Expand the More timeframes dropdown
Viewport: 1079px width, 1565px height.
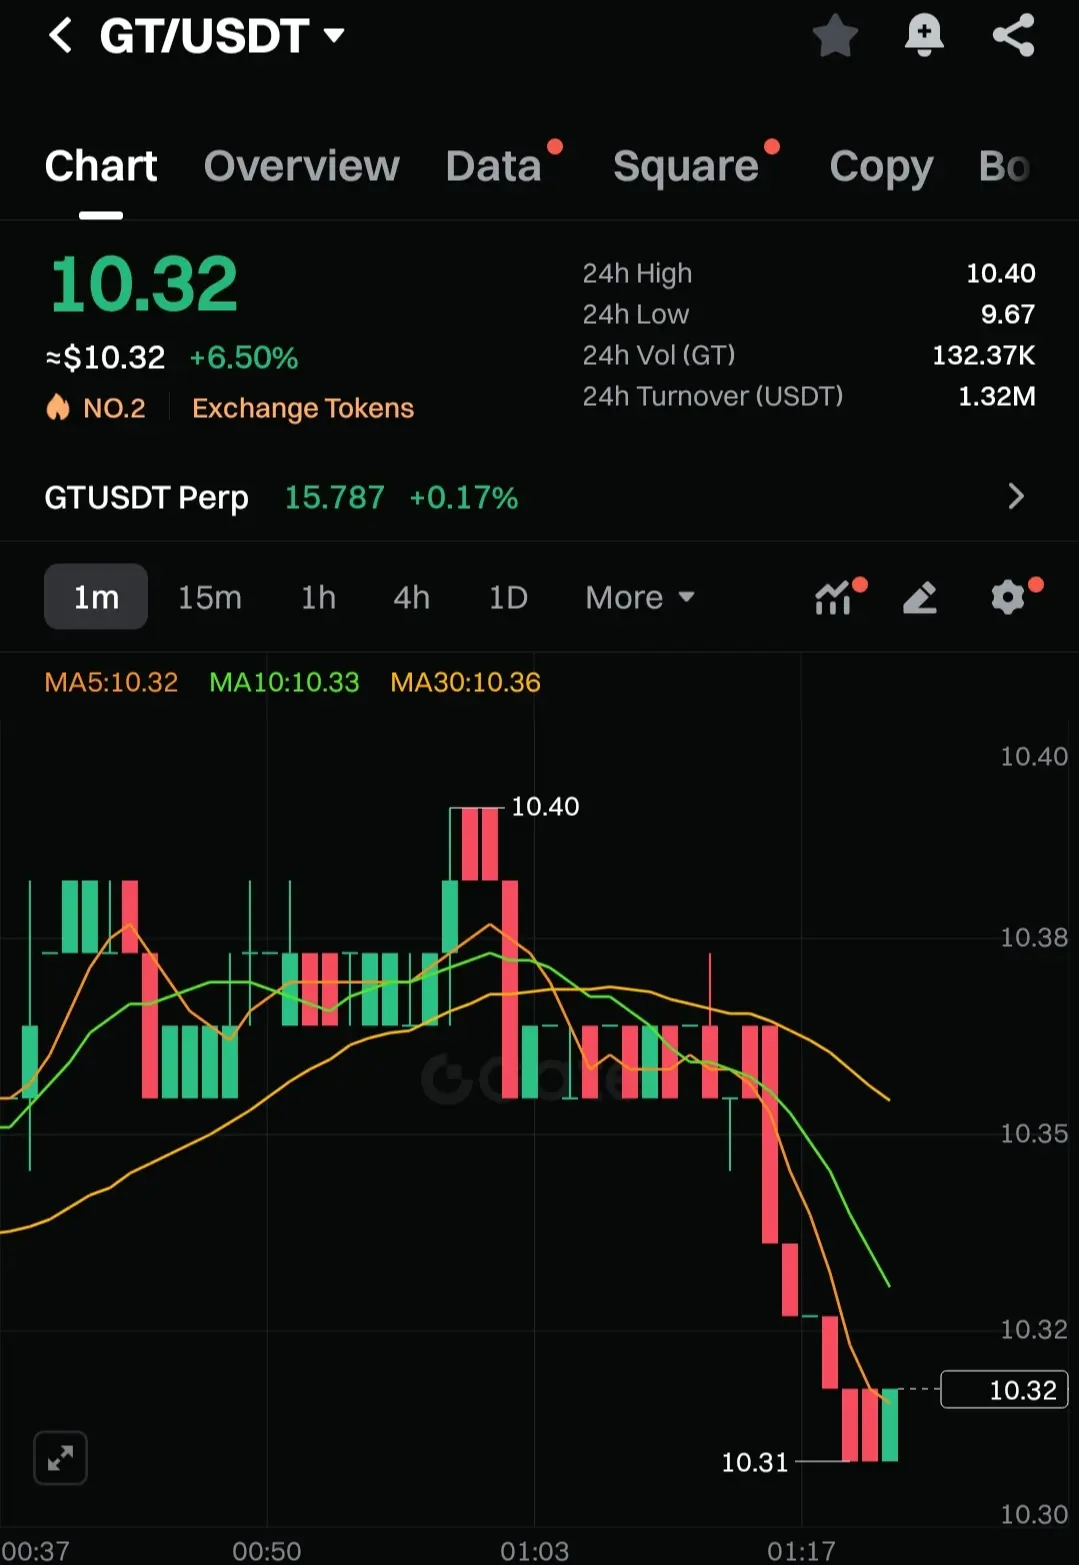[x=640, y=597]
